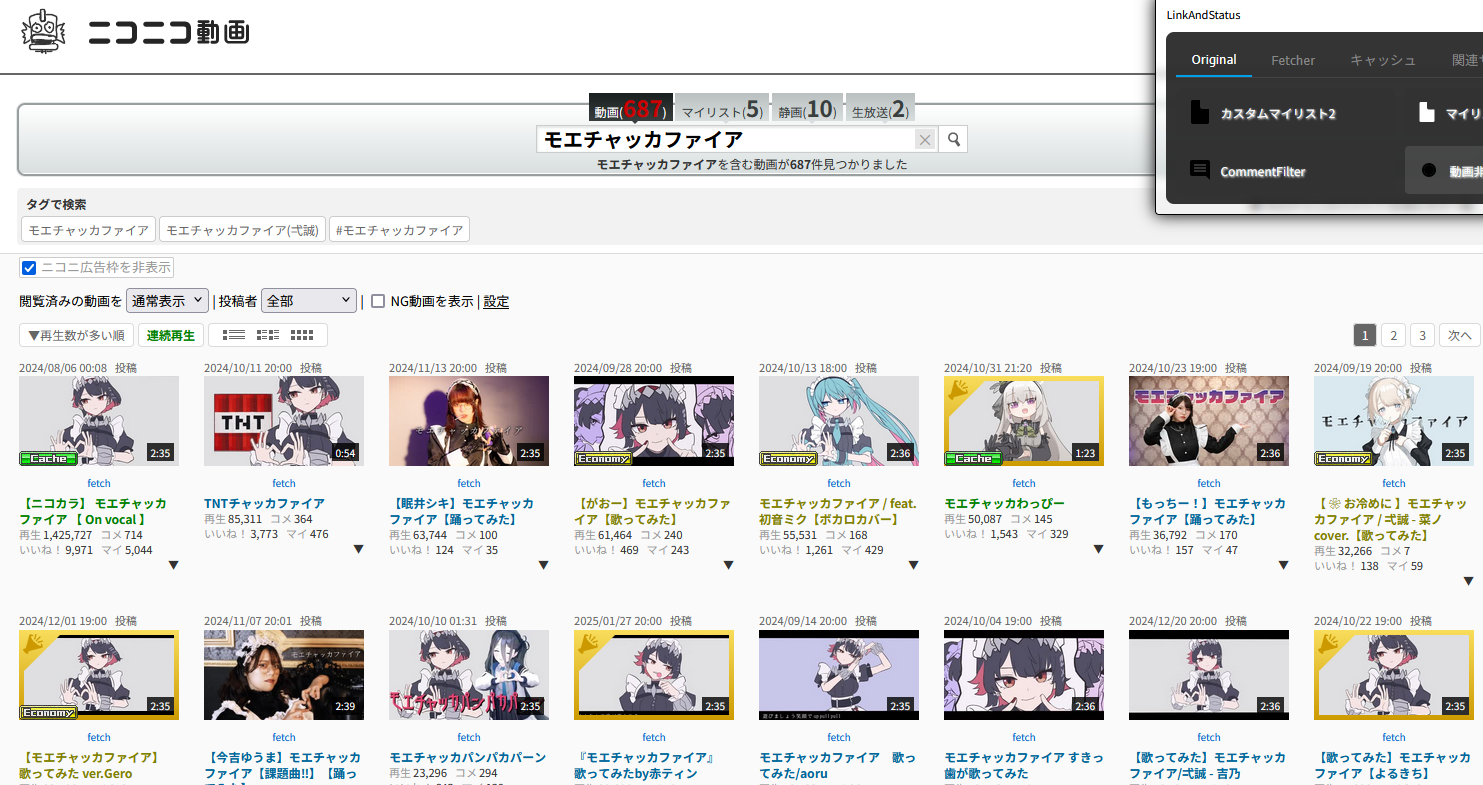Open the 投稿者 全部 dropdown
This screenshot has width=1483, height=785.
(x=309, y=301)
